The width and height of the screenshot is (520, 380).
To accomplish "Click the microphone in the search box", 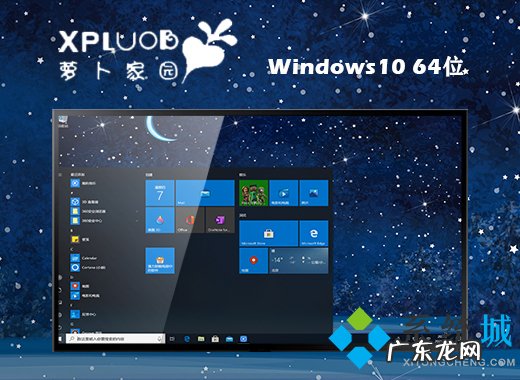I will tap(160, 339).
